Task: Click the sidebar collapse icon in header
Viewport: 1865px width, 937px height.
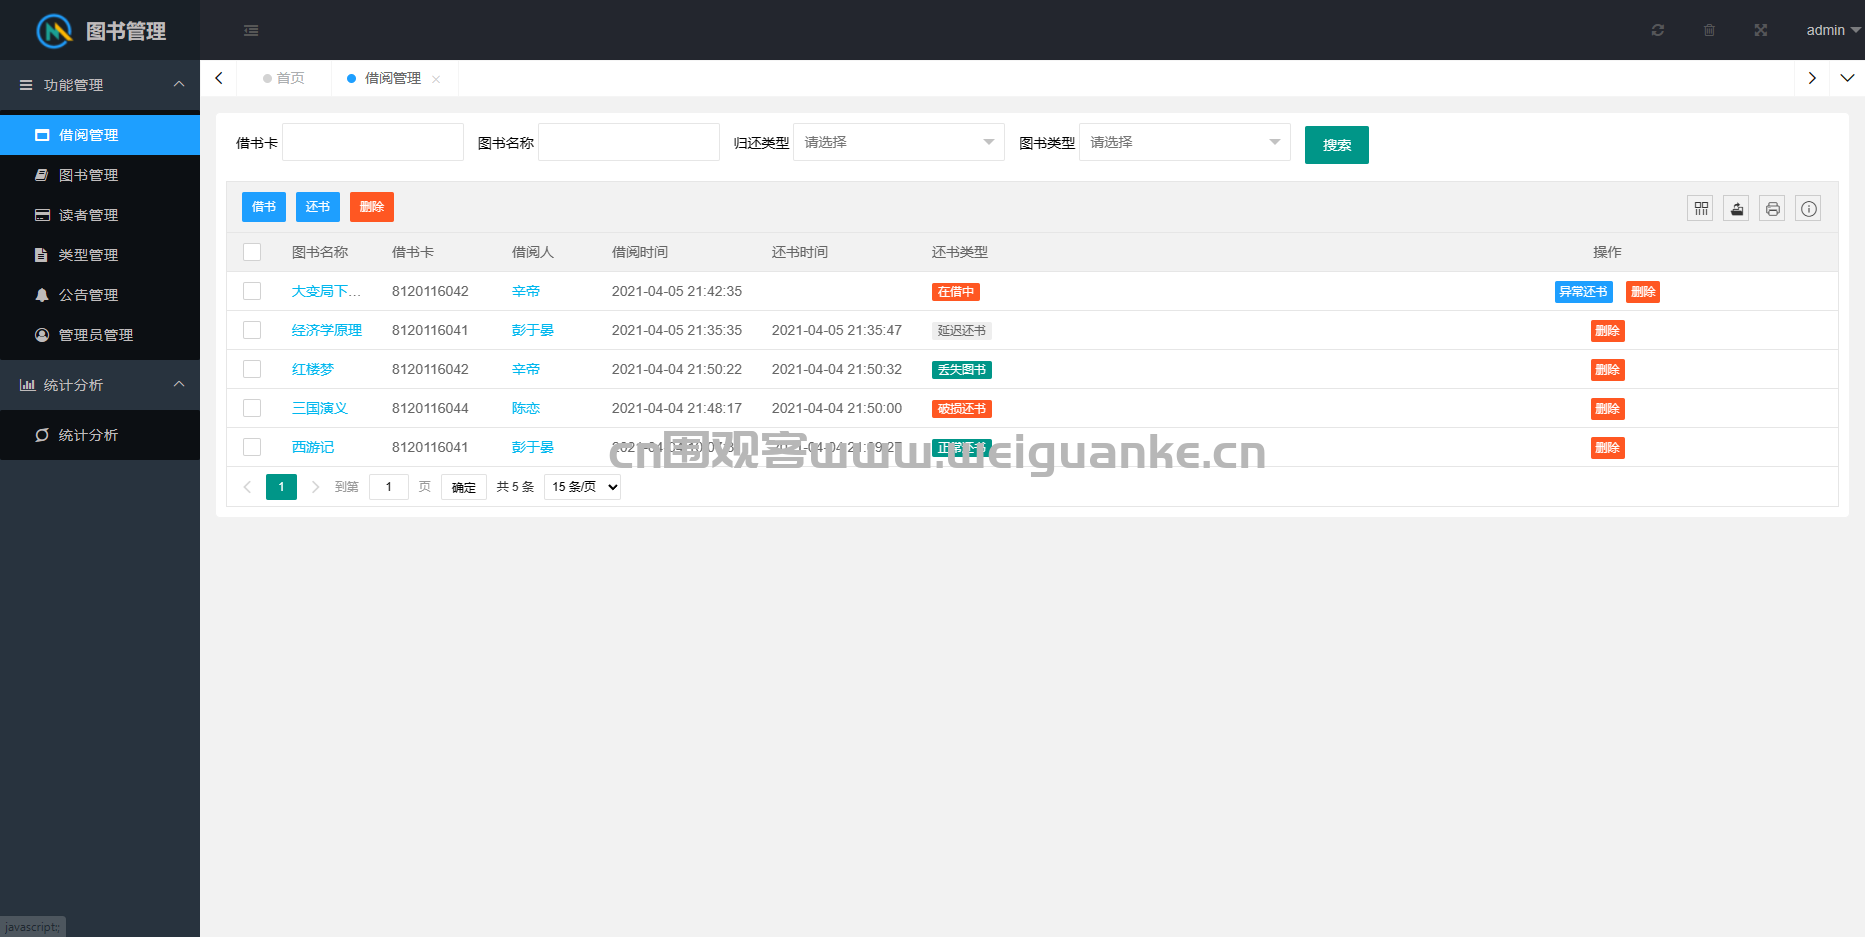Action: point(251,31)
